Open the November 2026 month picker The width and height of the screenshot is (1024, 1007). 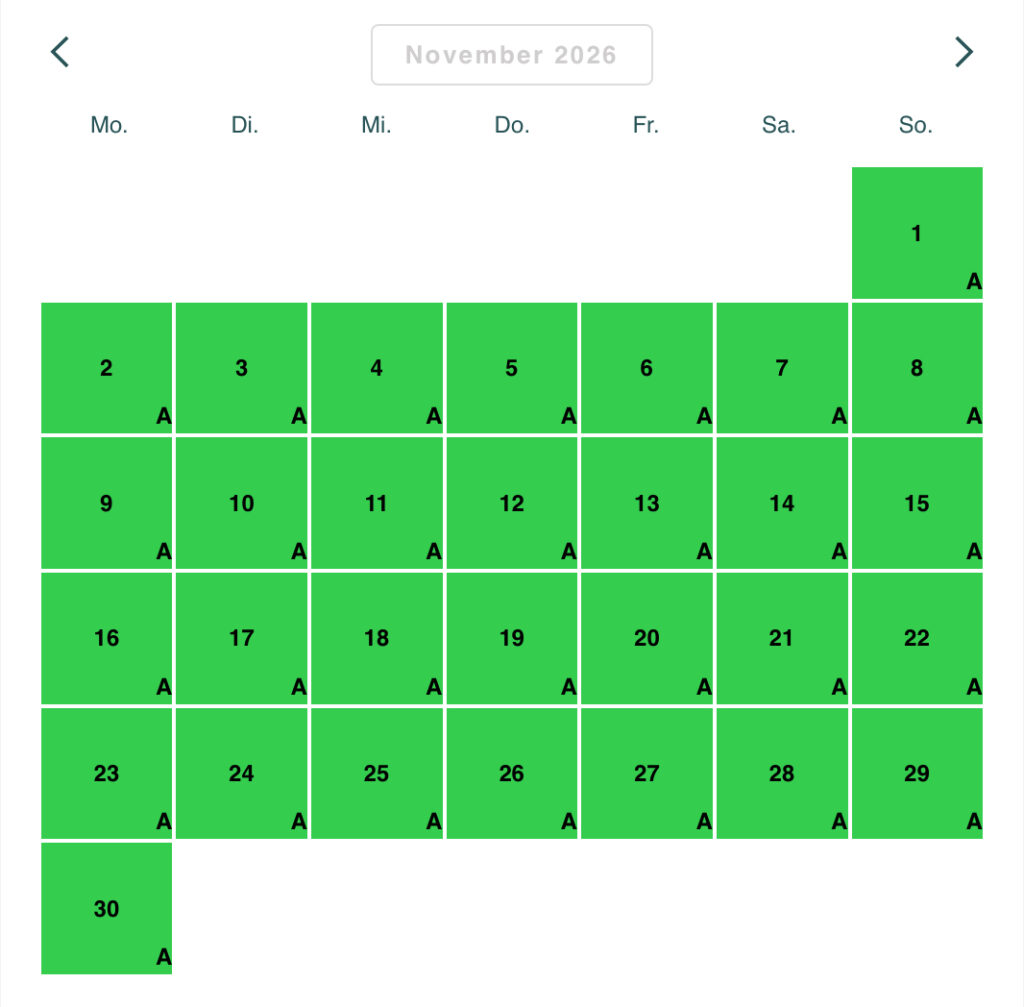pyautogui.click(x=511, y=55)
